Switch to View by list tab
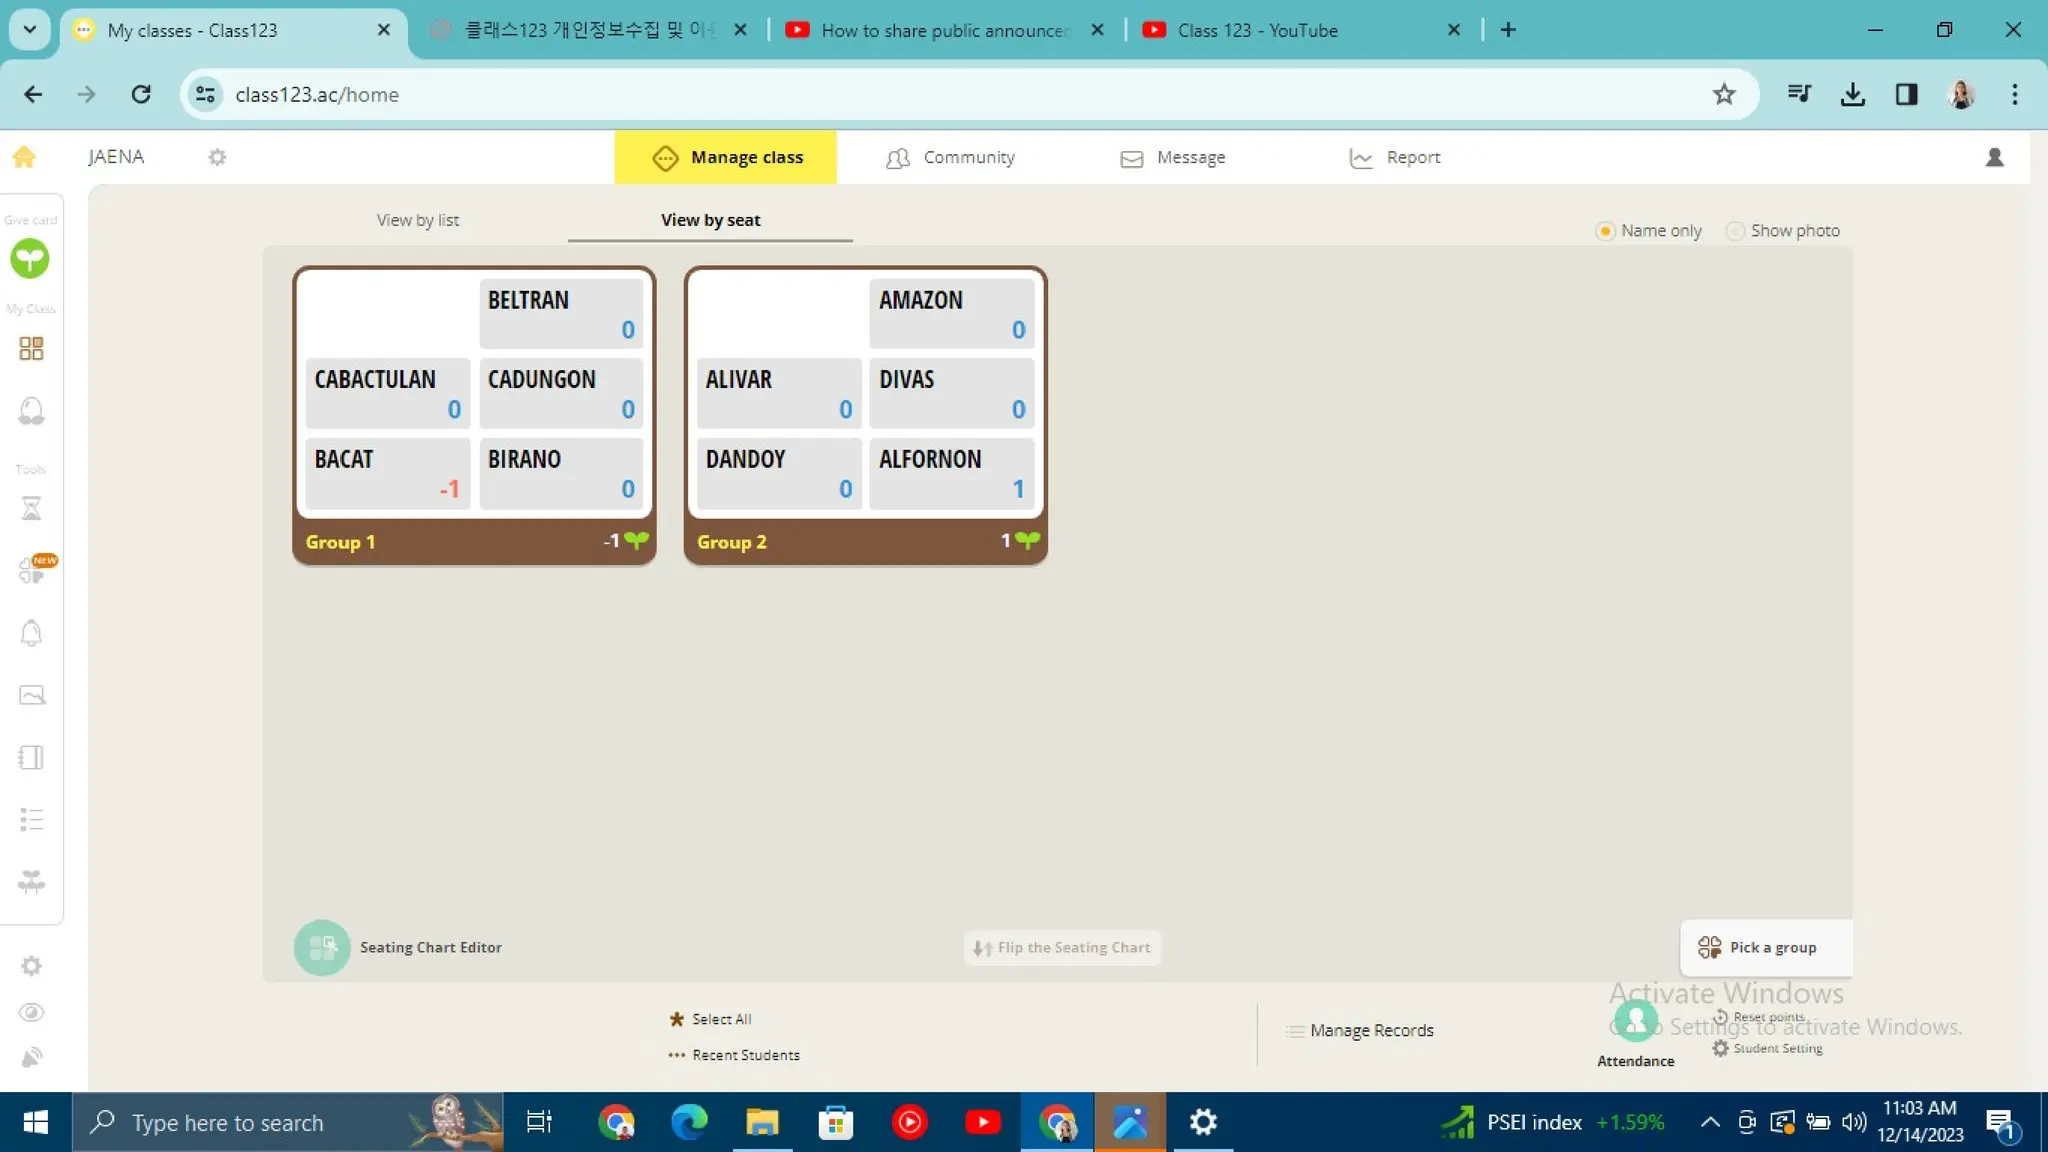2048x1152 pixels. pos(418,220)
